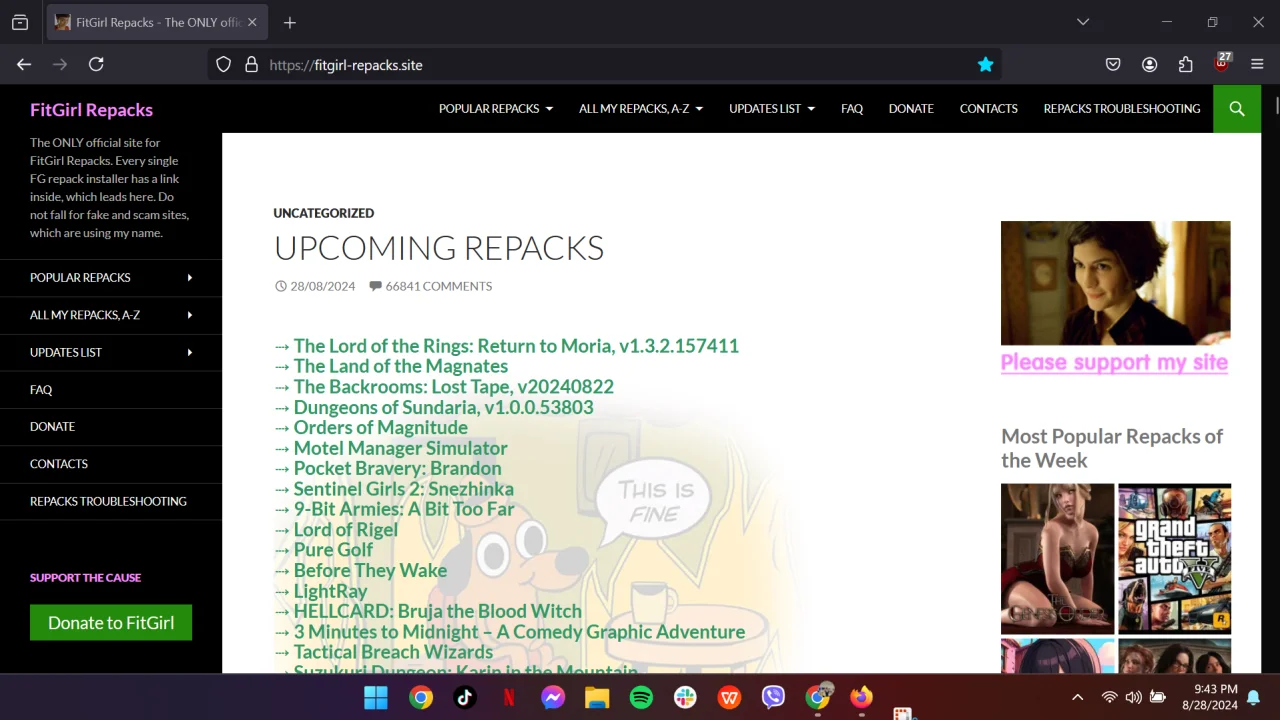Click the shield tracking protection icon
This screenshot has width=1280, height=720.
point(224,64)
